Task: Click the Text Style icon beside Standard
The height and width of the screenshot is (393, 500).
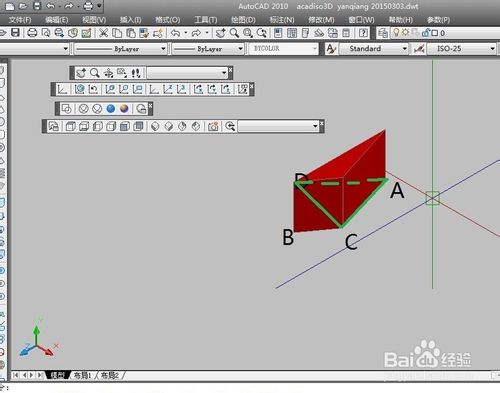Action: point(331,49)
